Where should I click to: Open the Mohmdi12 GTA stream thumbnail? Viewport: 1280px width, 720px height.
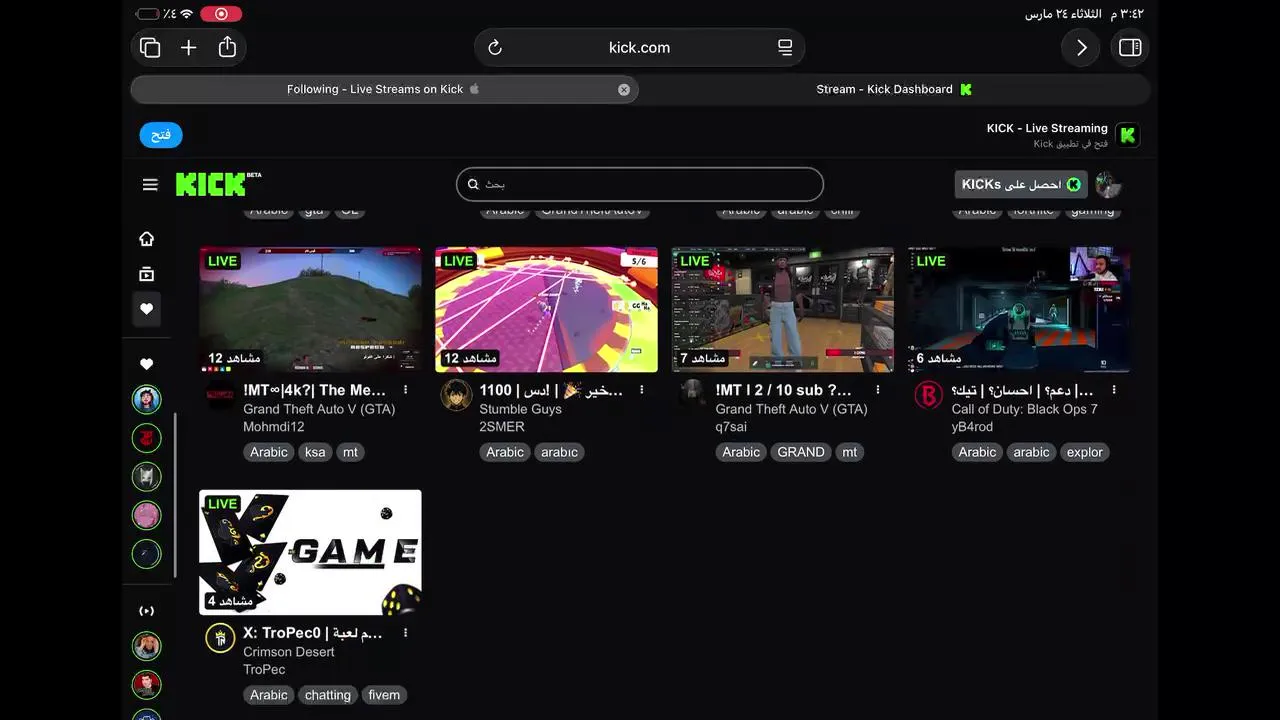pyautogui.click(x=310, y=309)
